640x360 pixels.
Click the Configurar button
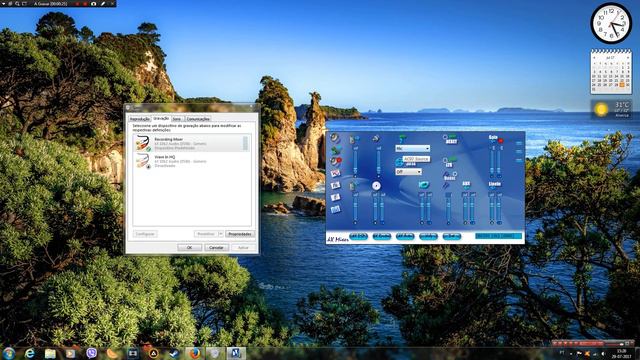coord(145,234)
